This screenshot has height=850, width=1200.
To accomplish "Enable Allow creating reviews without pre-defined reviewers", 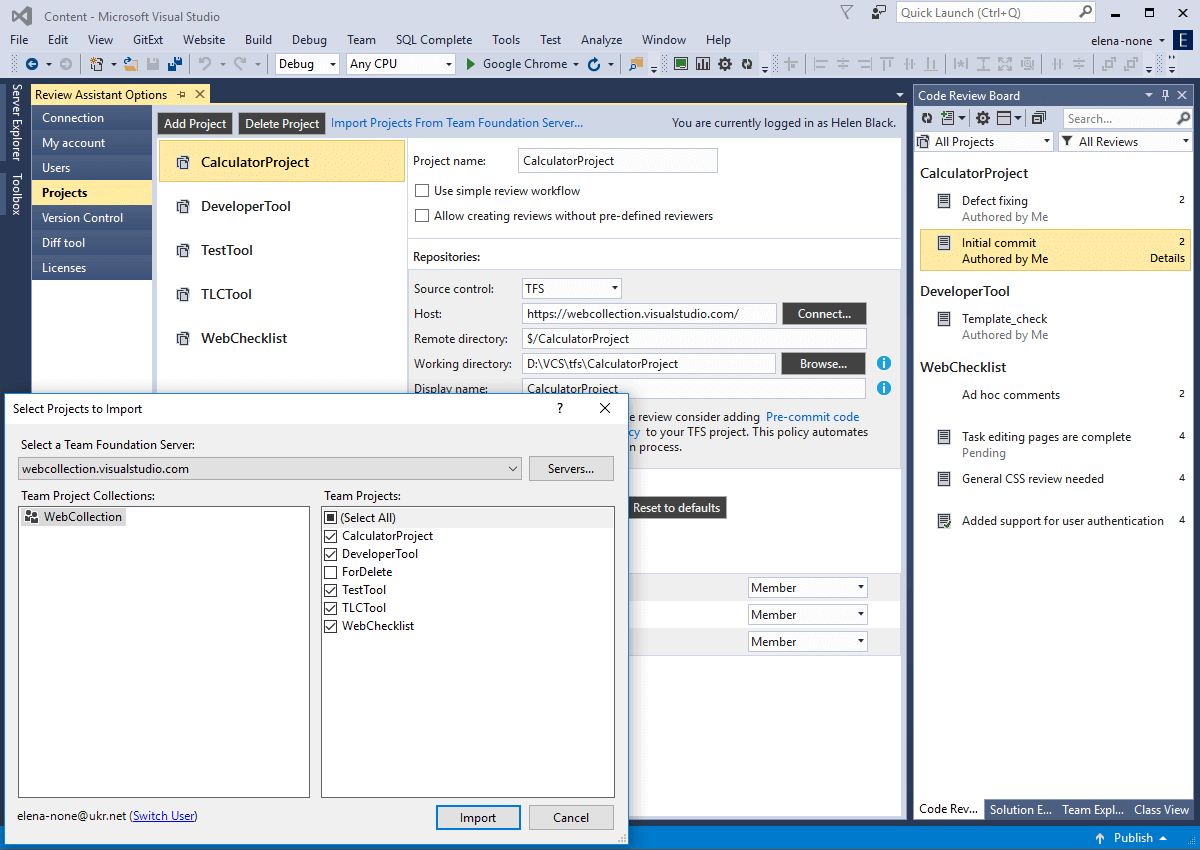I will pos(422,216).
